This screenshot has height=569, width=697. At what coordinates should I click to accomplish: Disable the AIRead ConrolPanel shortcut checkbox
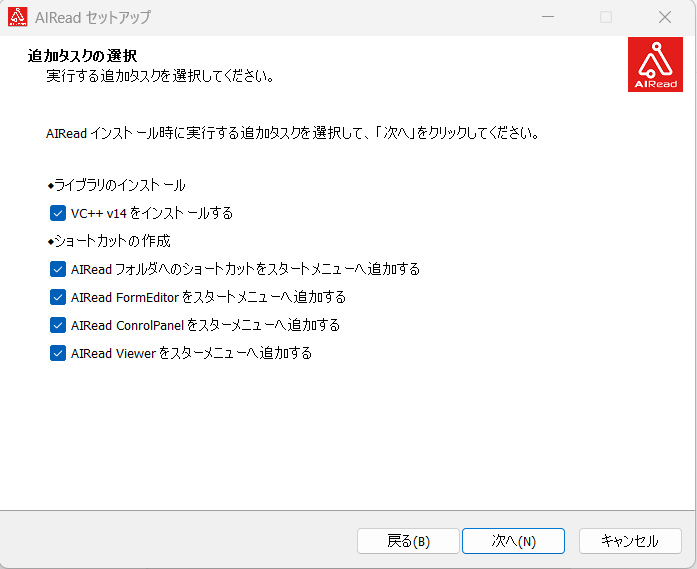coord(57,325)
